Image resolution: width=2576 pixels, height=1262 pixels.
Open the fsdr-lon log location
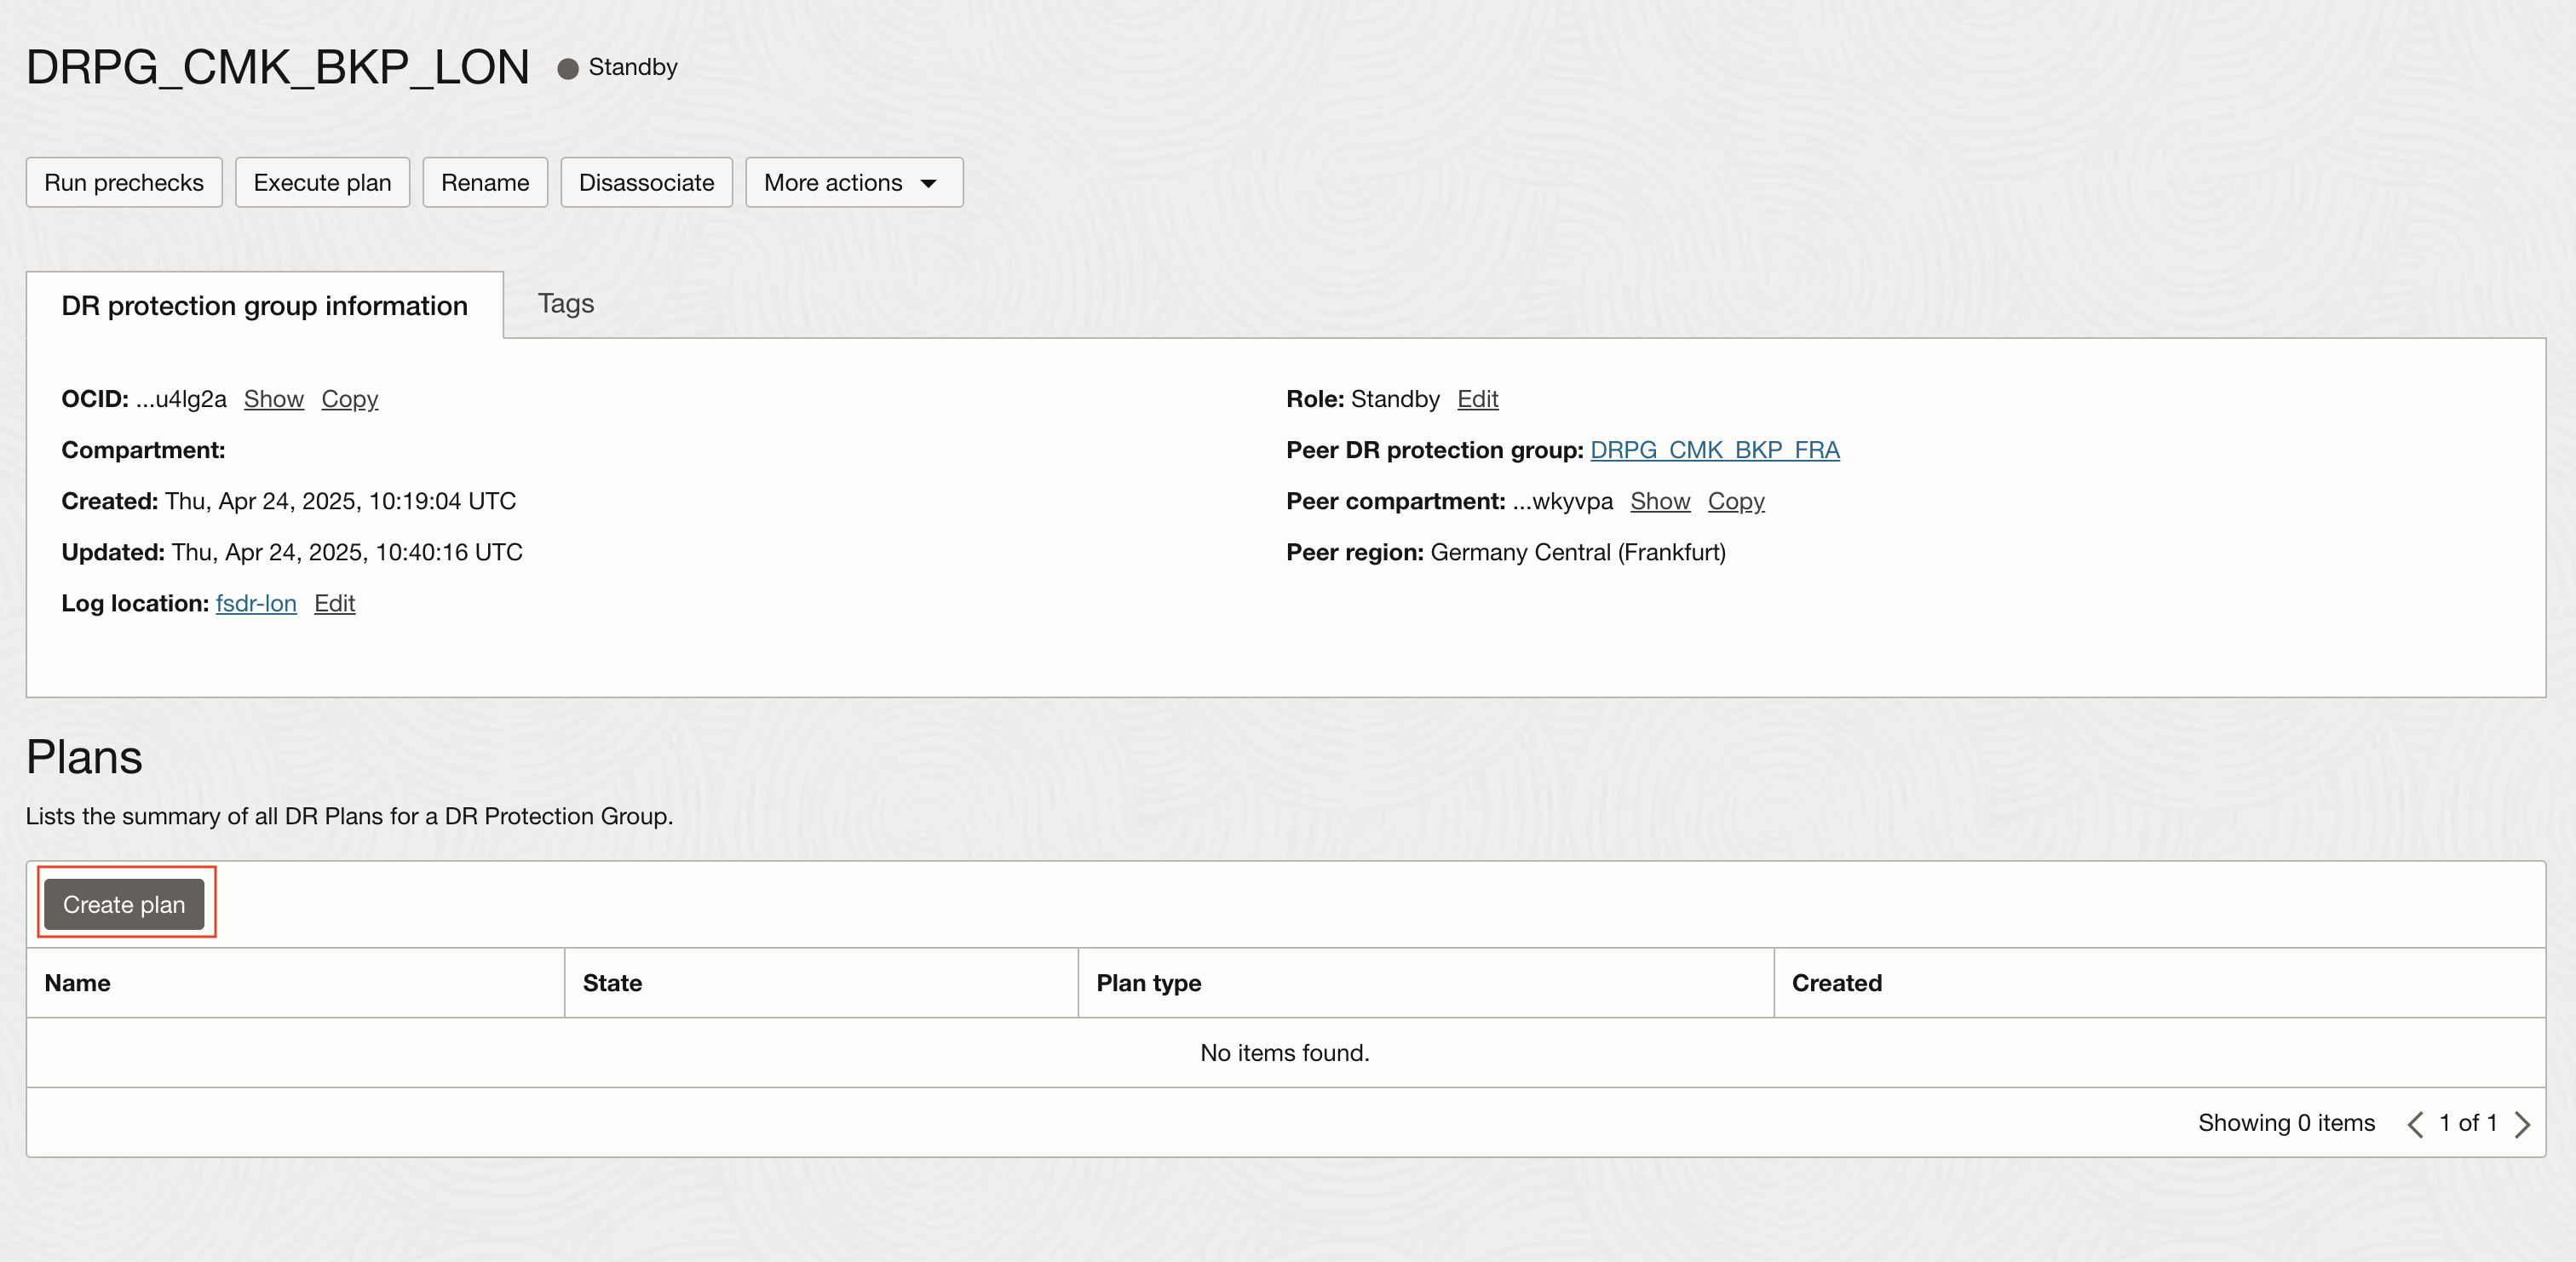256,603
